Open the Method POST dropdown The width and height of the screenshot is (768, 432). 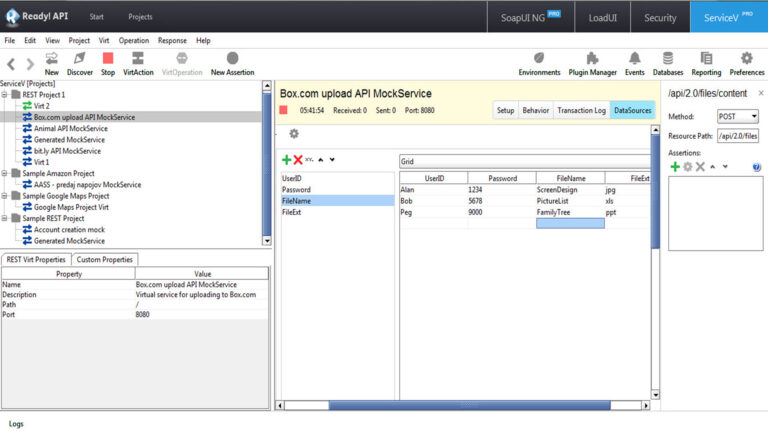pos(738,117)
